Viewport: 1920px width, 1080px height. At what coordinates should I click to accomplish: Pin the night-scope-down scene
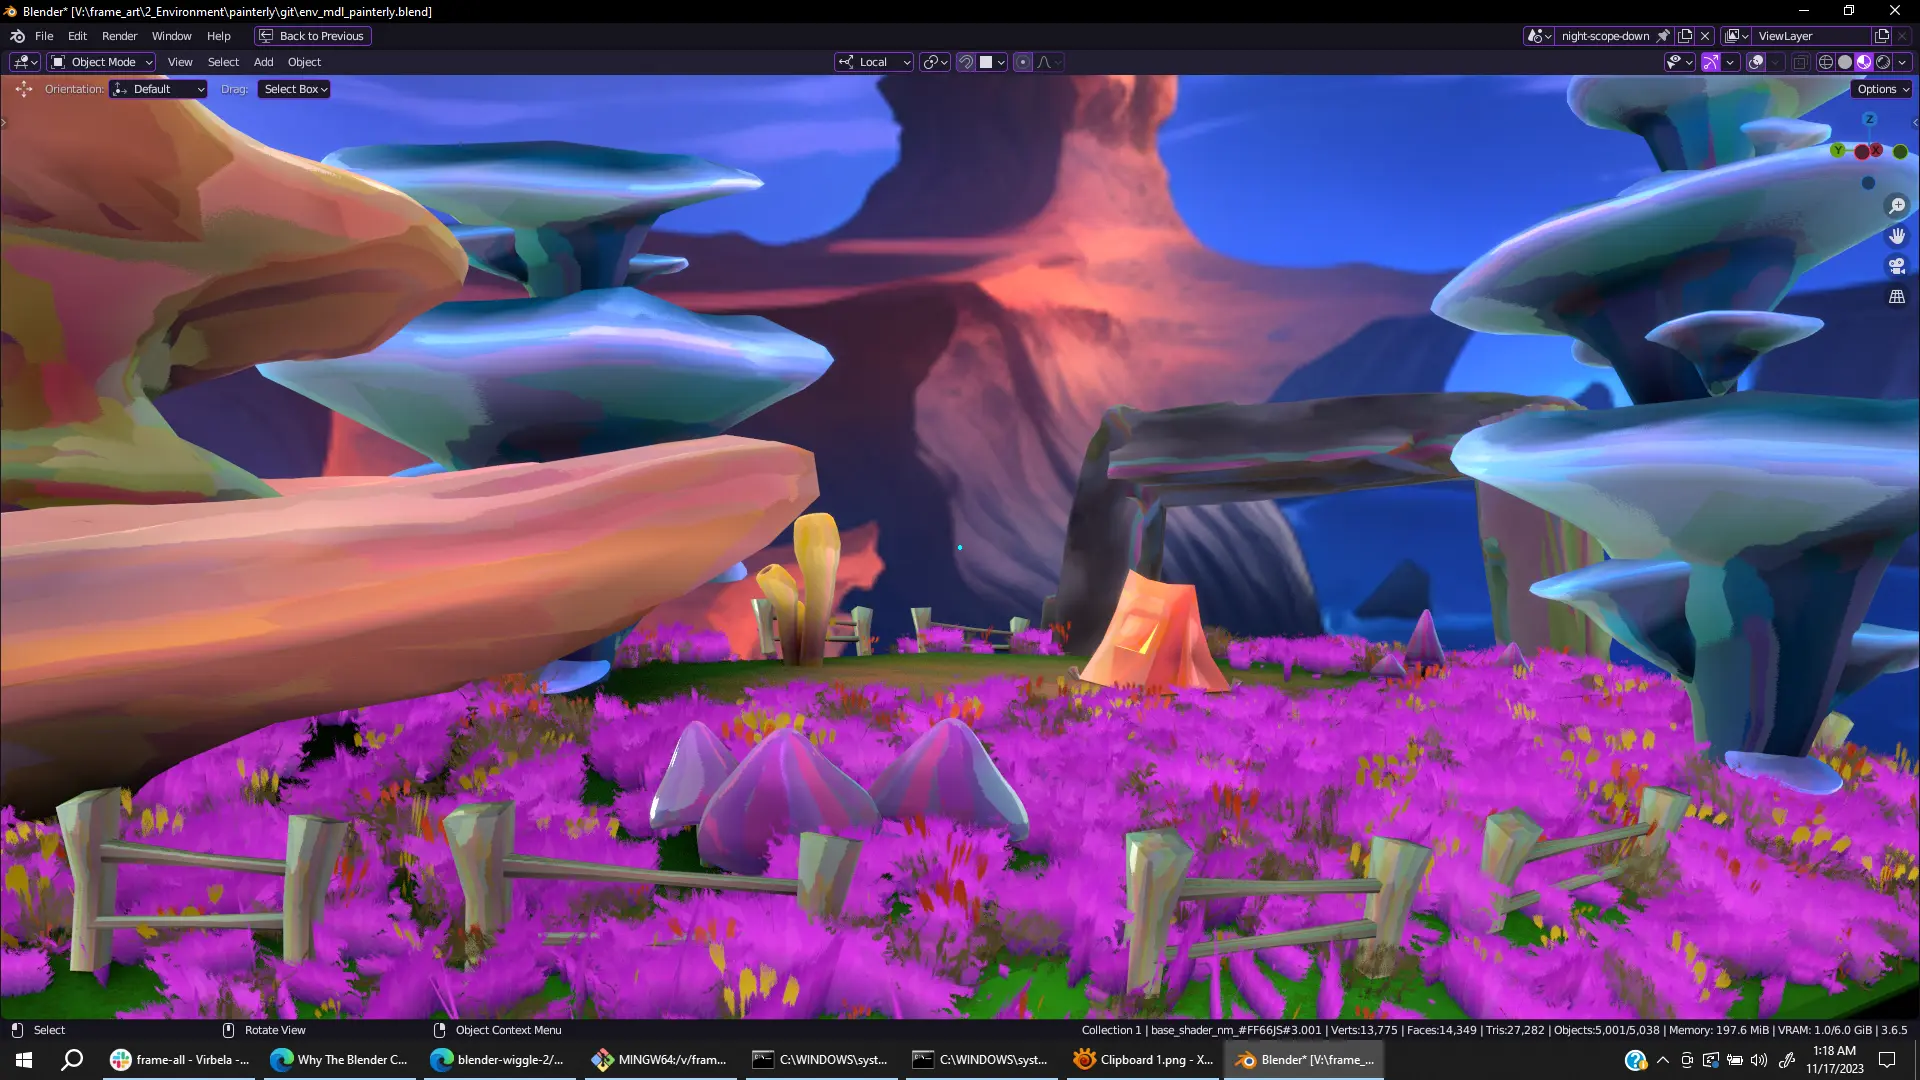(x=1663, y=36)
